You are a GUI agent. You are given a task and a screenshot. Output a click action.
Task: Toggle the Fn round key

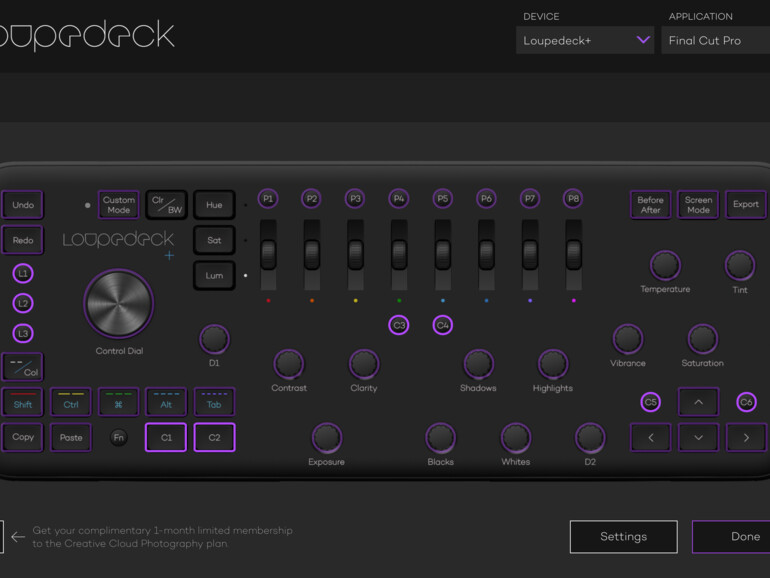click(x=119, y=437)
